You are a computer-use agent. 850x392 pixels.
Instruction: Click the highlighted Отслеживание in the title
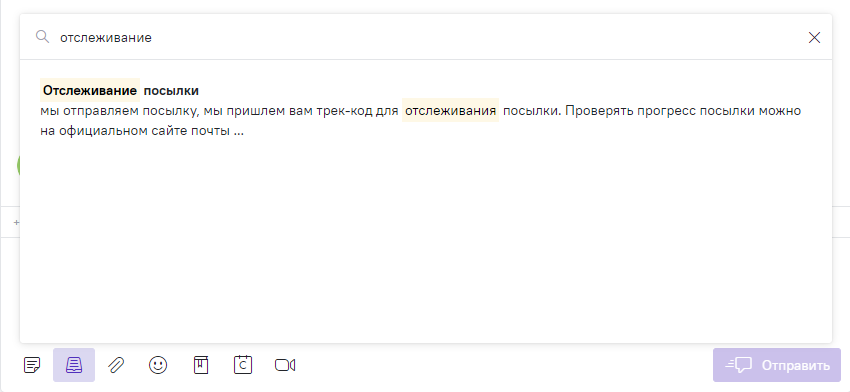[x=90, y=91]
